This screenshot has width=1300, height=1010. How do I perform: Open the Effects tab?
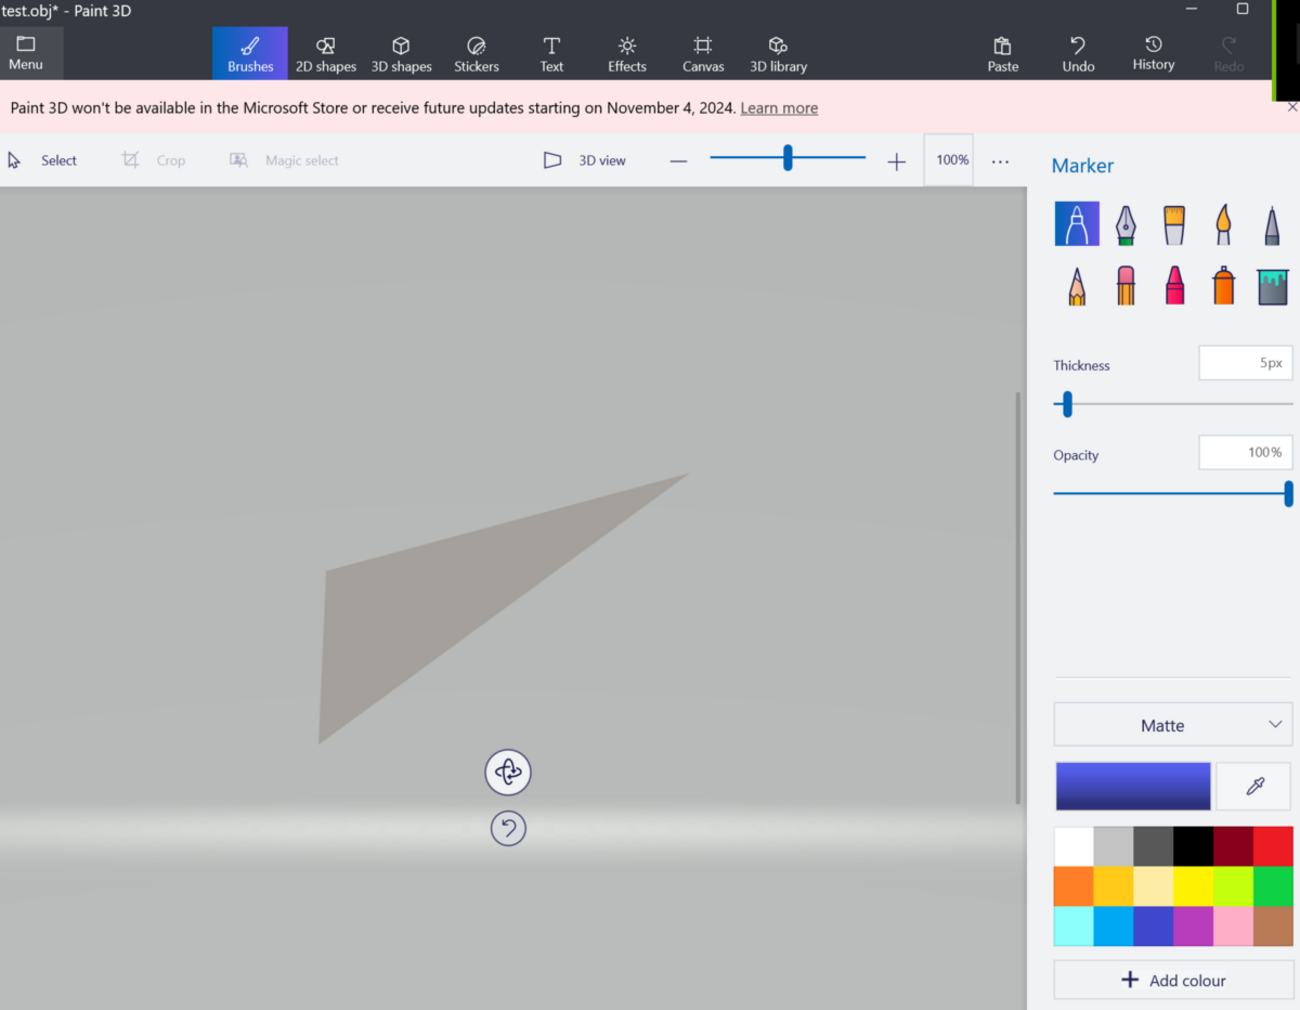click(x=627, y=53)
